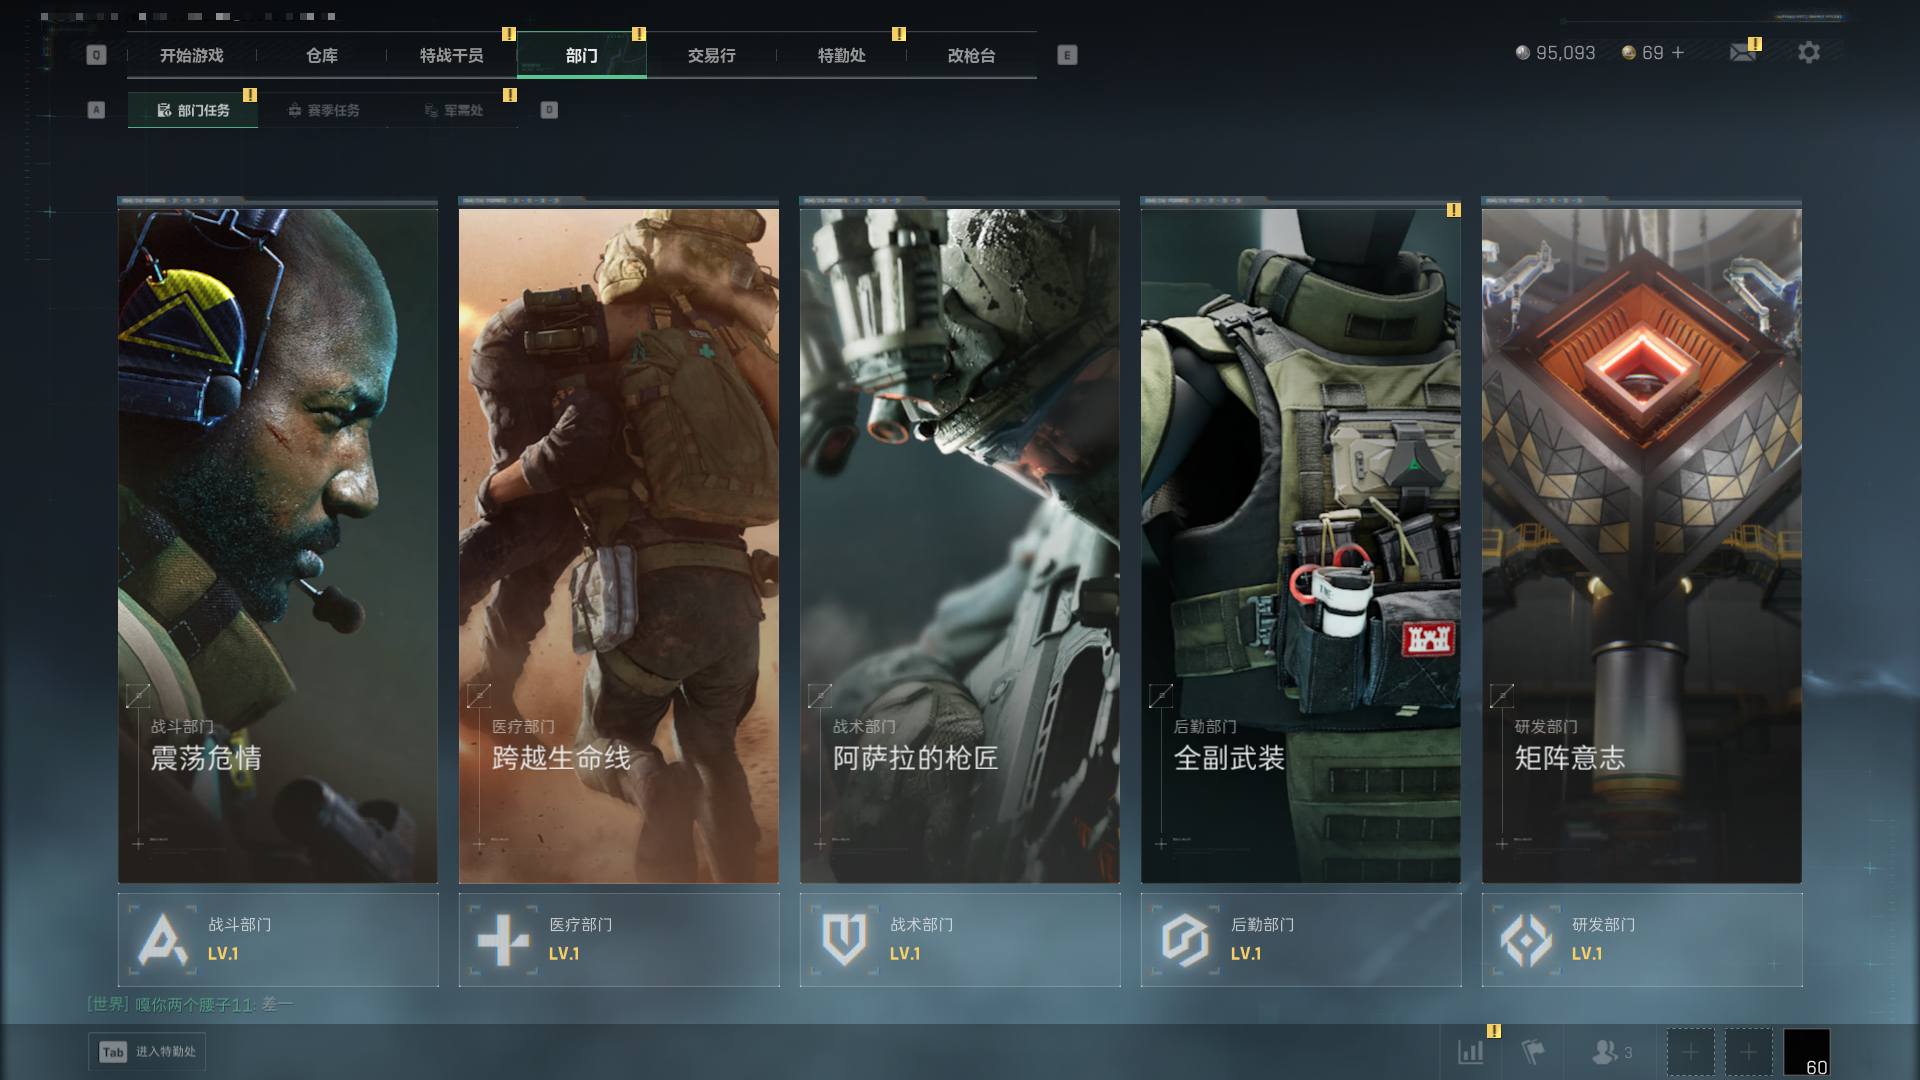Open the 阿萨拉的枪匠 tactical department card
The width and height of the screenshot is (1920, 1080).
coord(960,545)
